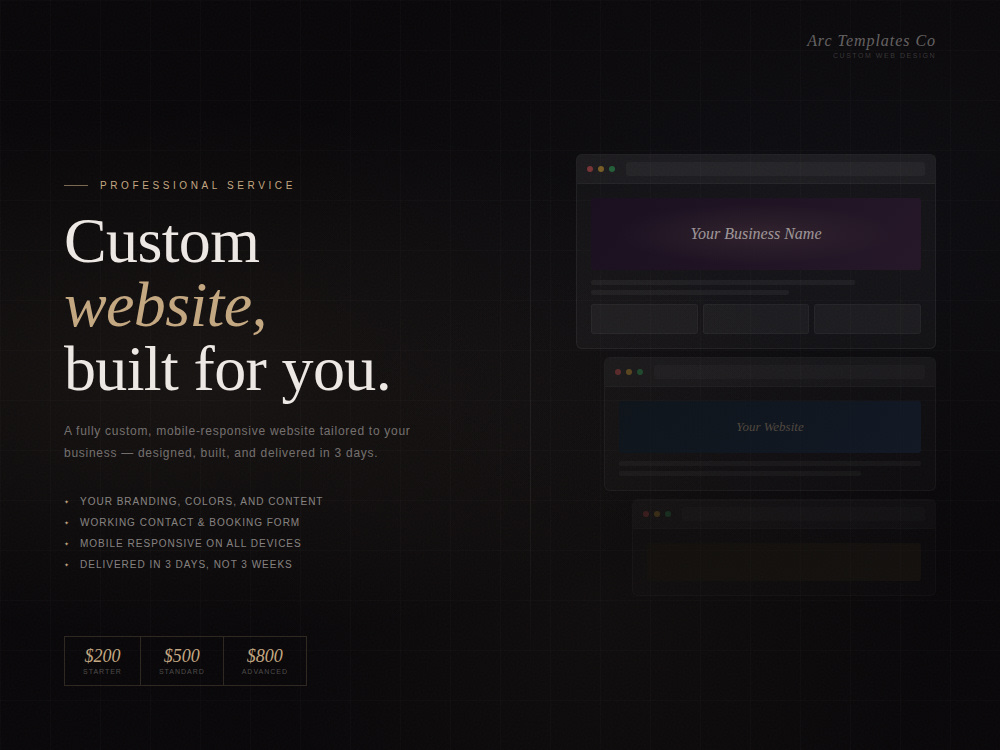Image resolution: width=1000 pixels, height=750 pixels.
Task: Click 'Delivered in 3 Days, Not 3 Weeks' bullet
Action: (x=186, y=564)
